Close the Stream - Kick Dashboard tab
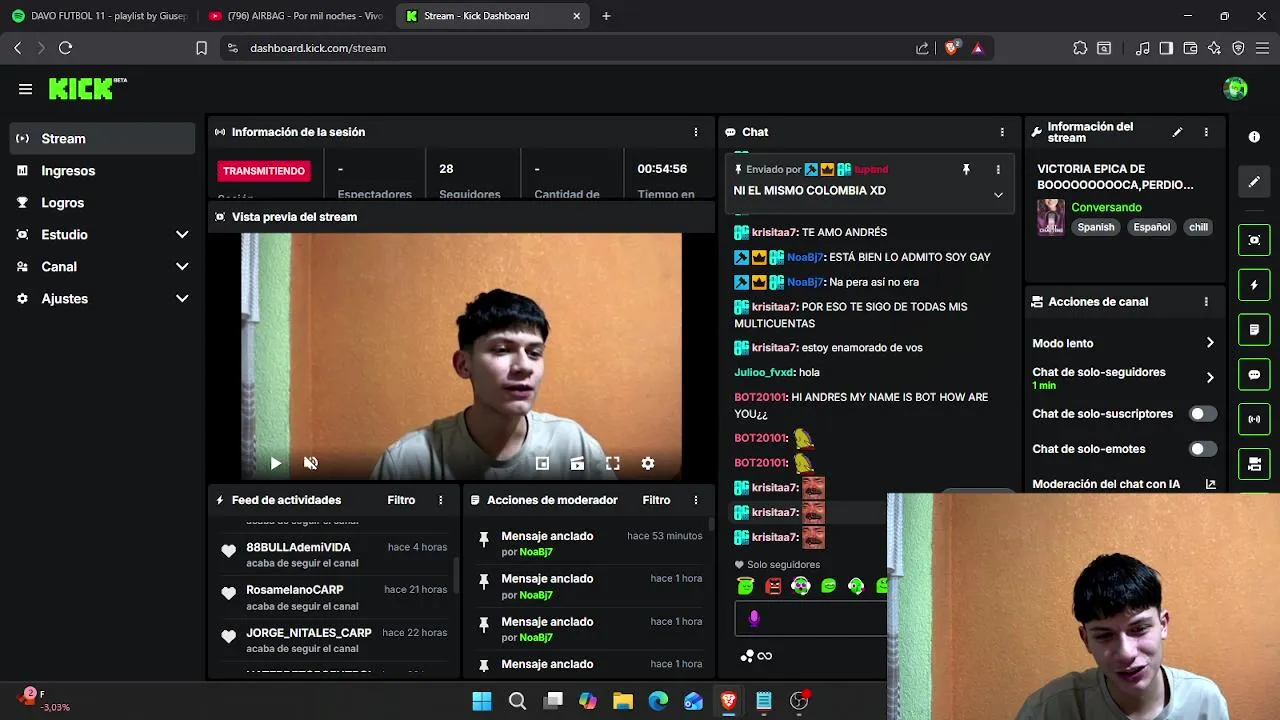1280x720 pixels. [x=577, y=16]
